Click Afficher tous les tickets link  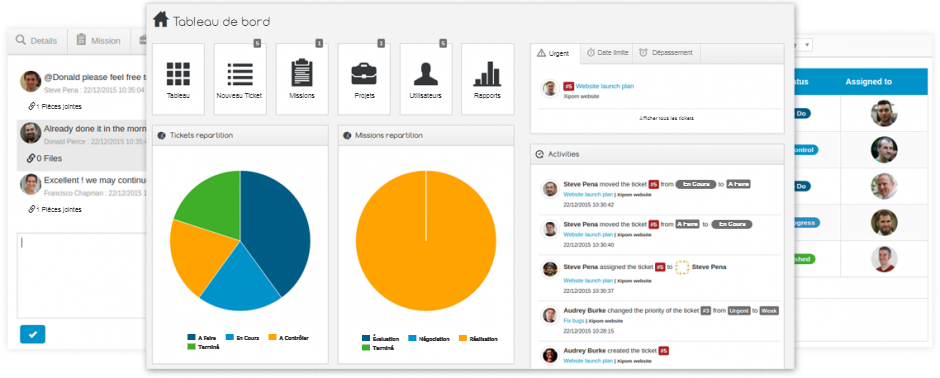(666, 119)
